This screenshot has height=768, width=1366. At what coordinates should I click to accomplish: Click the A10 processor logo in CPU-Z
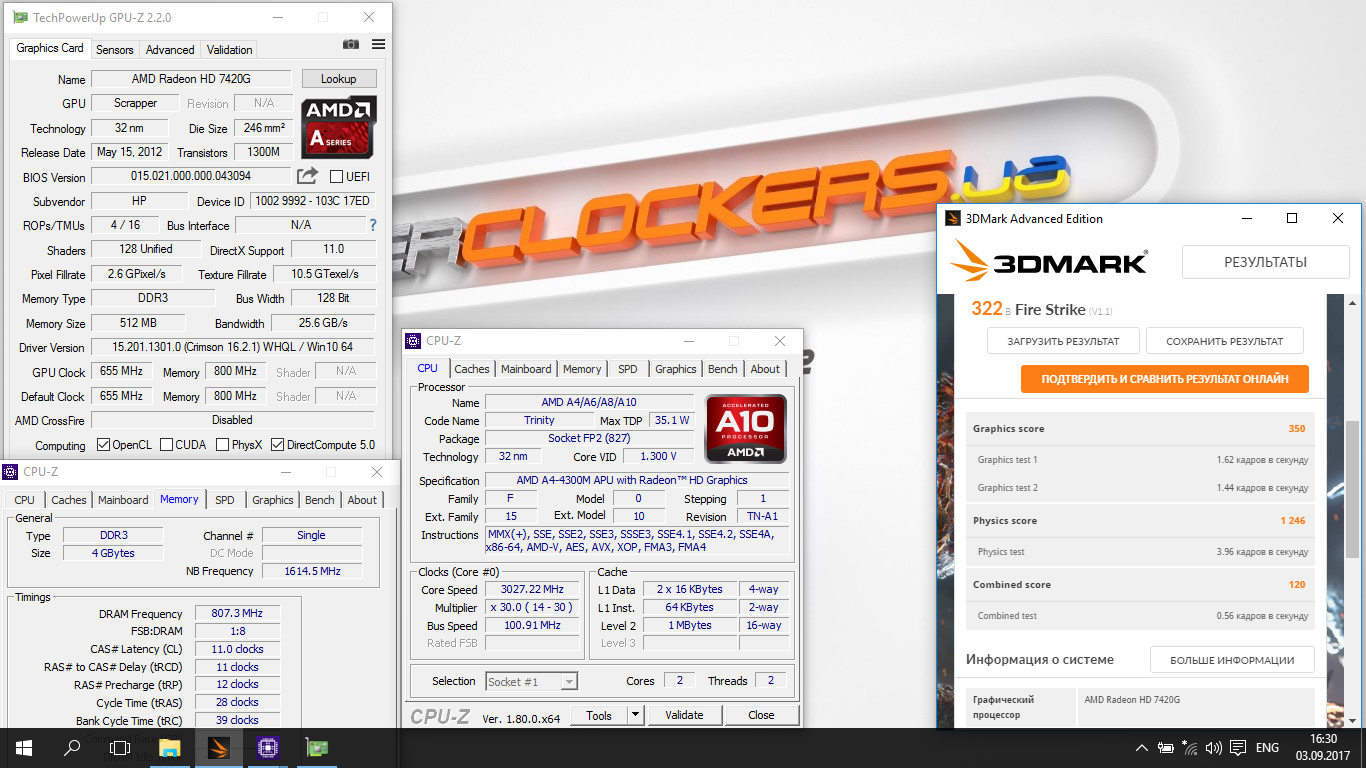[x=746, y=429]
